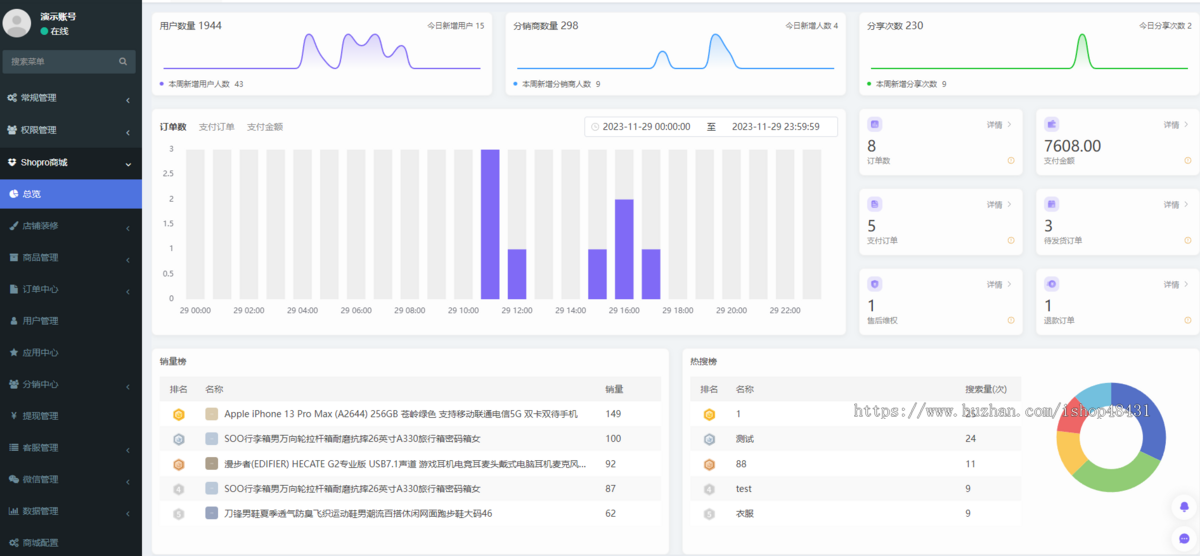Viewport: 1200px width, 556px height.
Task: Click info icon on 售后维权 card
Action: pyautogui.click(x=1011, y=321)
